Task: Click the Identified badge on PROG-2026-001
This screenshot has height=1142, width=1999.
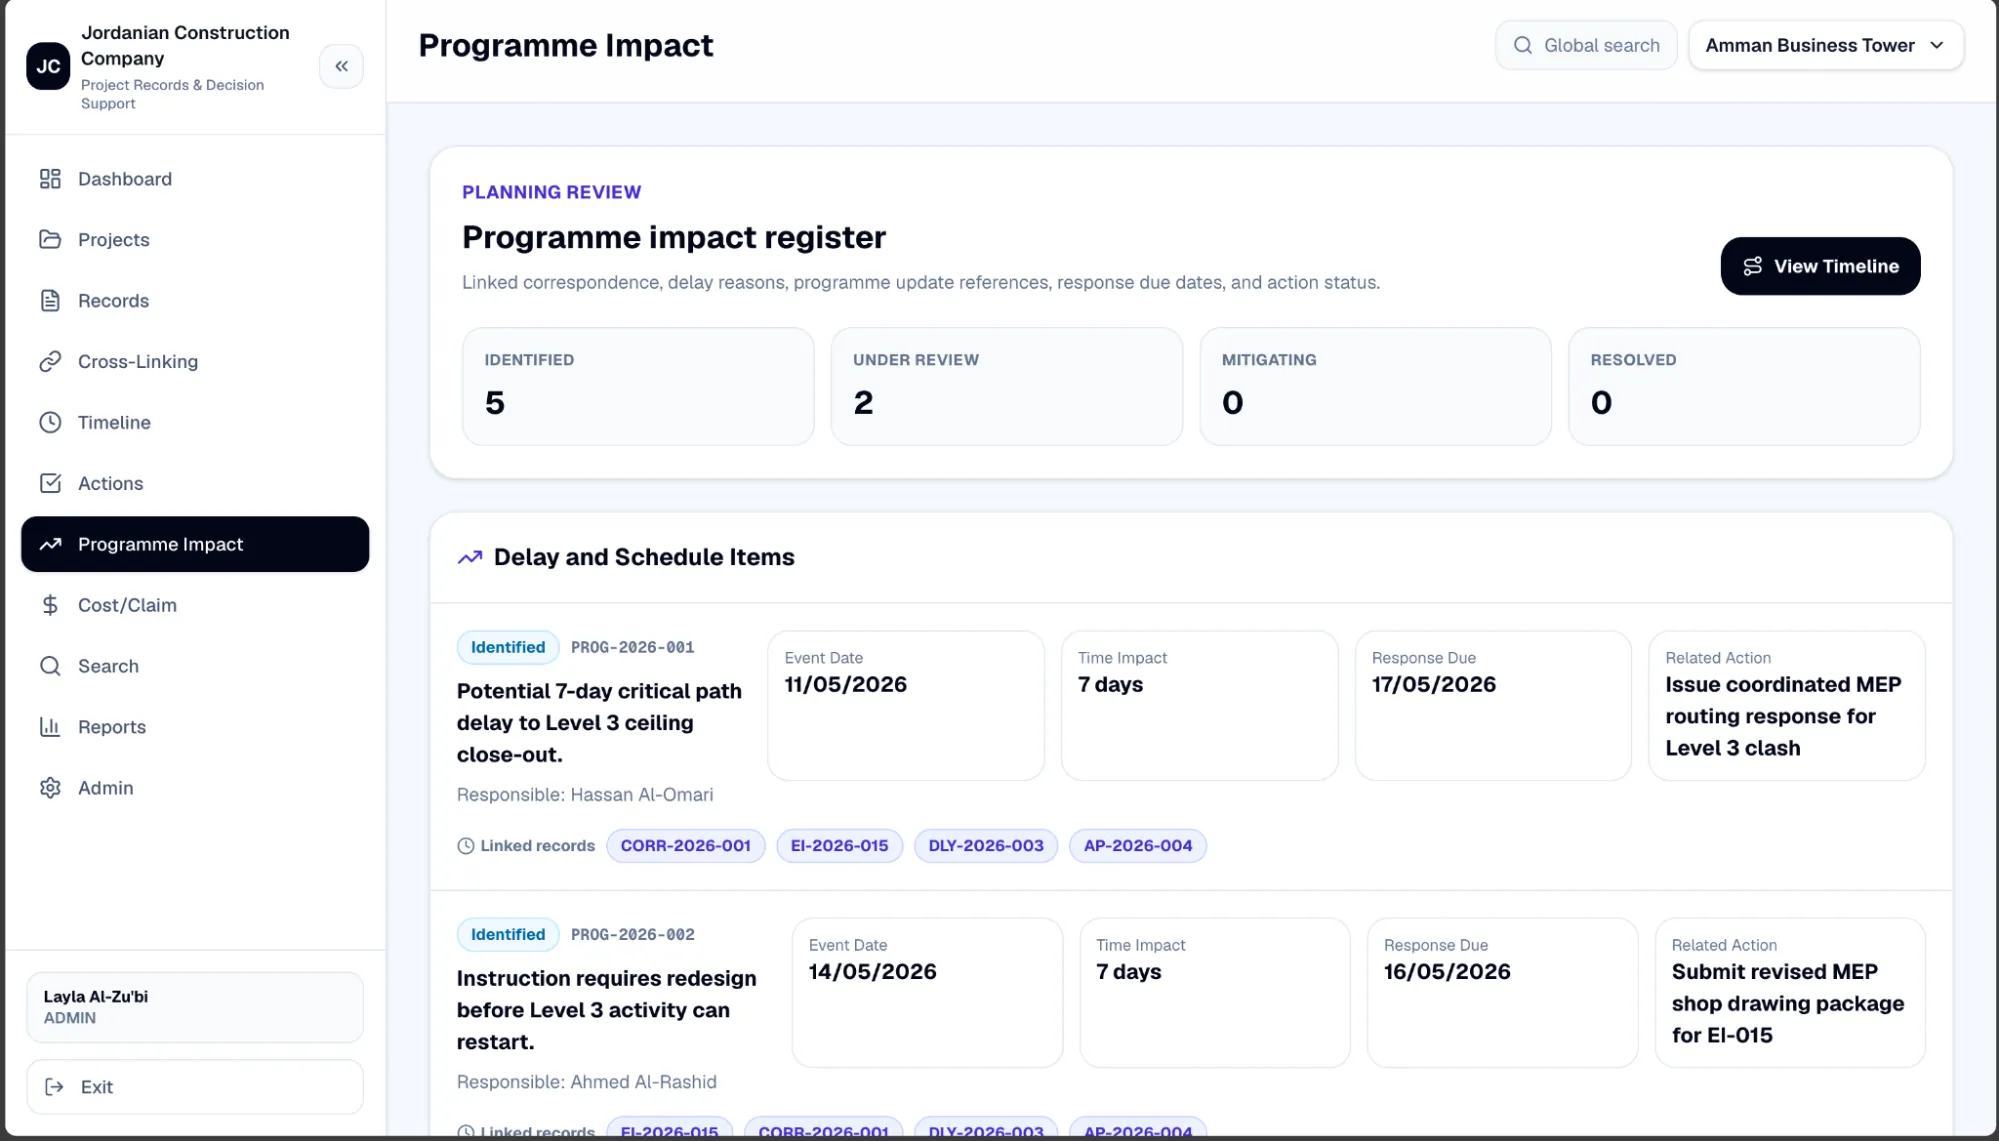Action: [508, 647]
